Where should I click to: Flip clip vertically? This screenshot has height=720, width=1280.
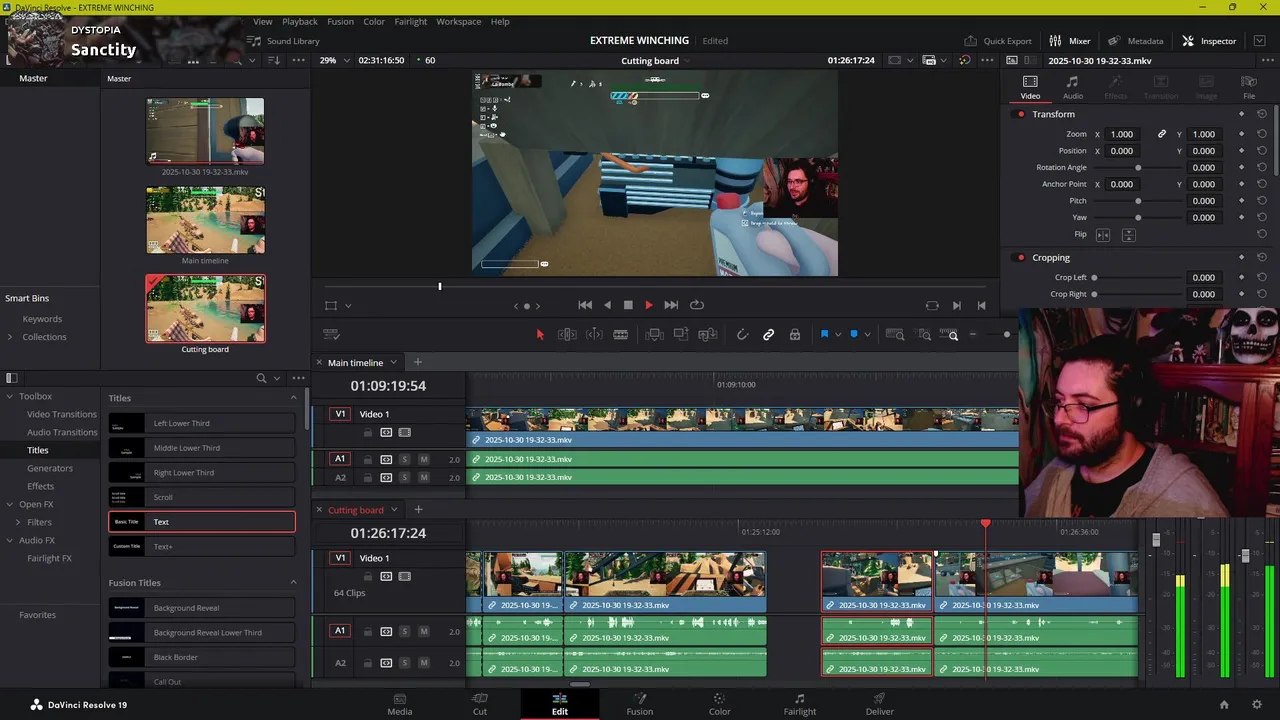click(1129, 235)
